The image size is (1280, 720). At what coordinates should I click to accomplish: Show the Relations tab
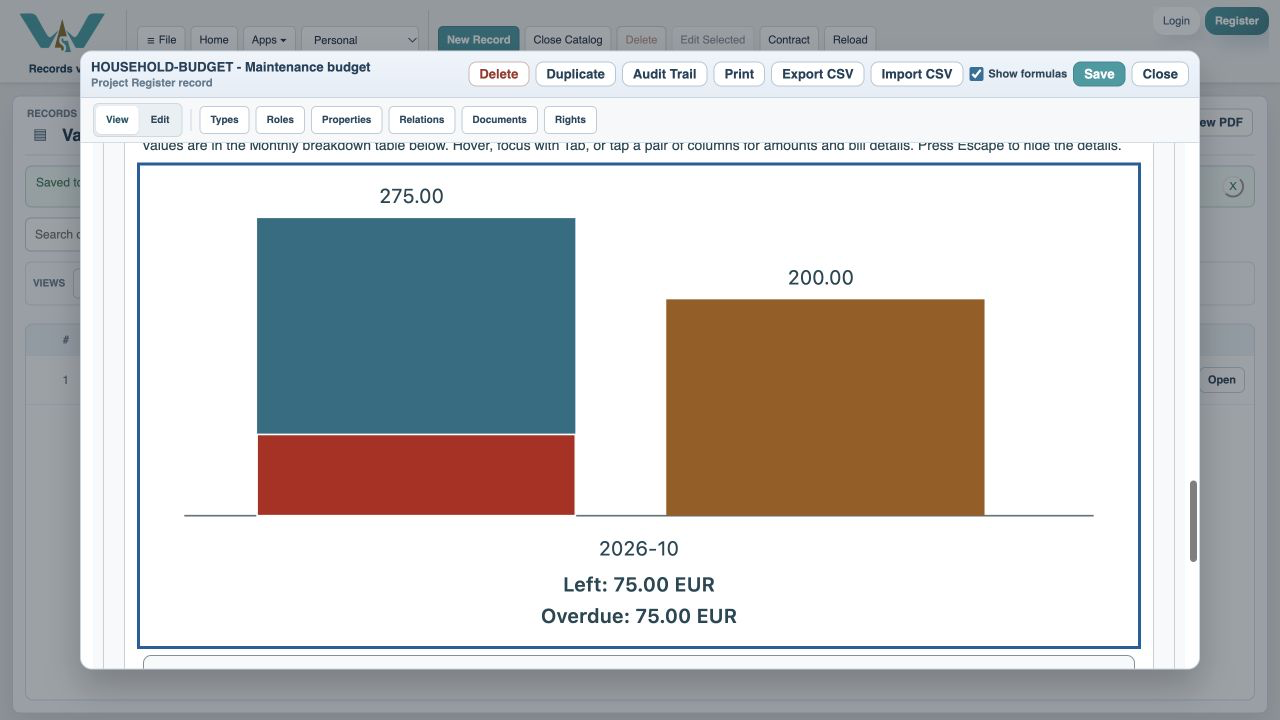tap(422, 120)
